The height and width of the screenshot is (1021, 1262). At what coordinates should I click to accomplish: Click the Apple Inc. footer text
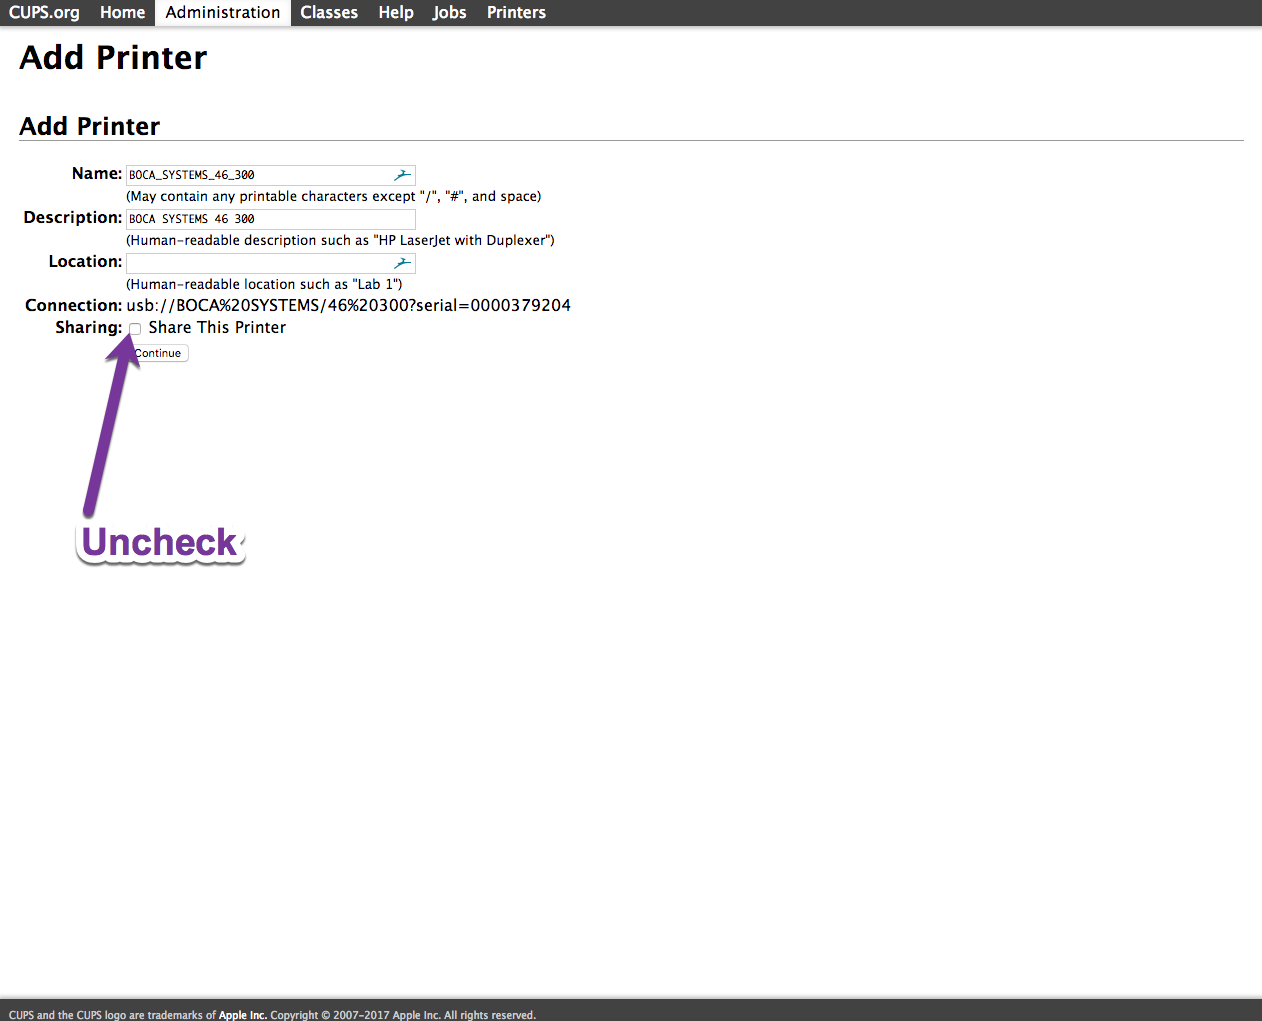(x=243, y=1015)
